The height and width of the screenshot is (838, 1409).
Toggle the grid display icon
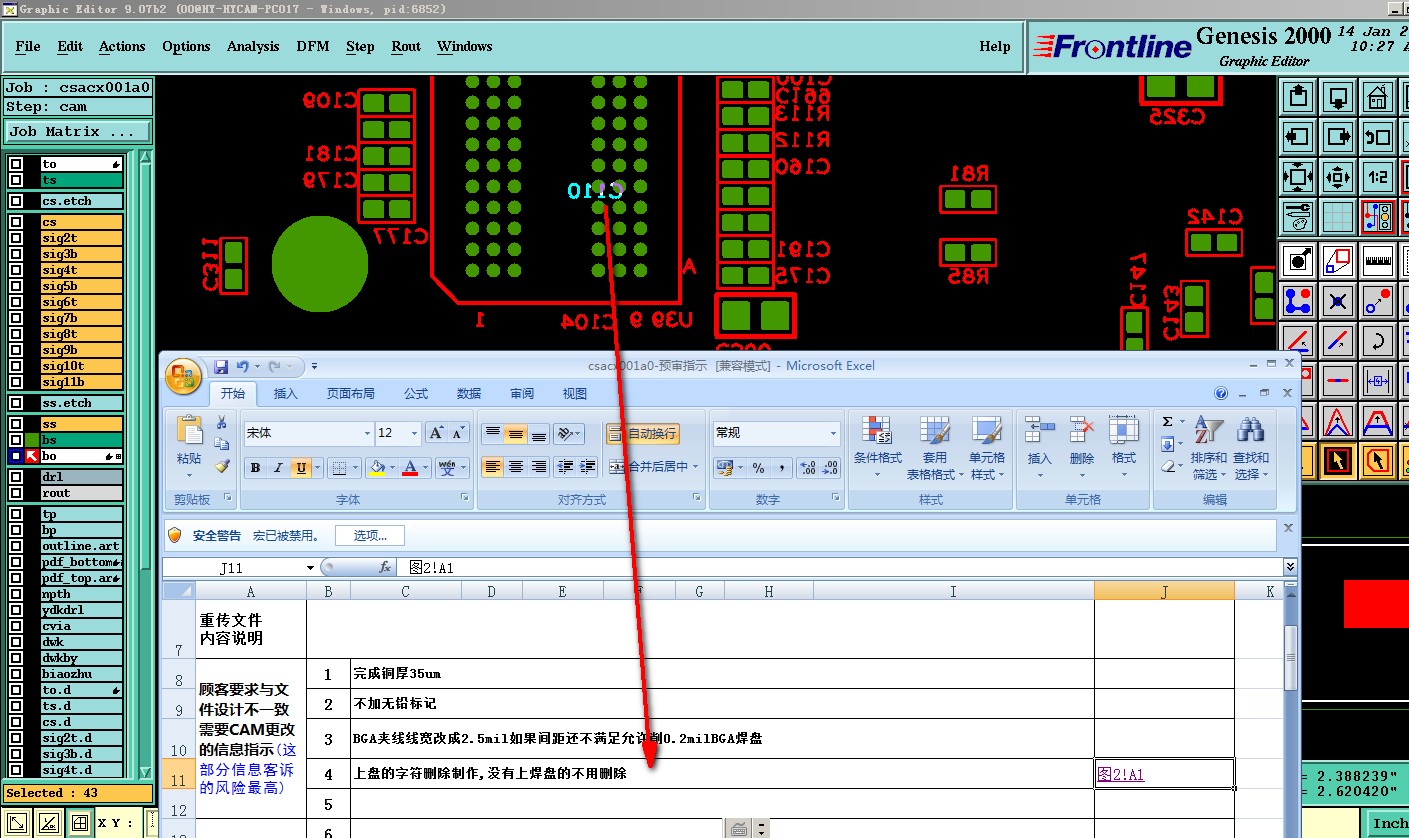click(x=1338, y=217)
